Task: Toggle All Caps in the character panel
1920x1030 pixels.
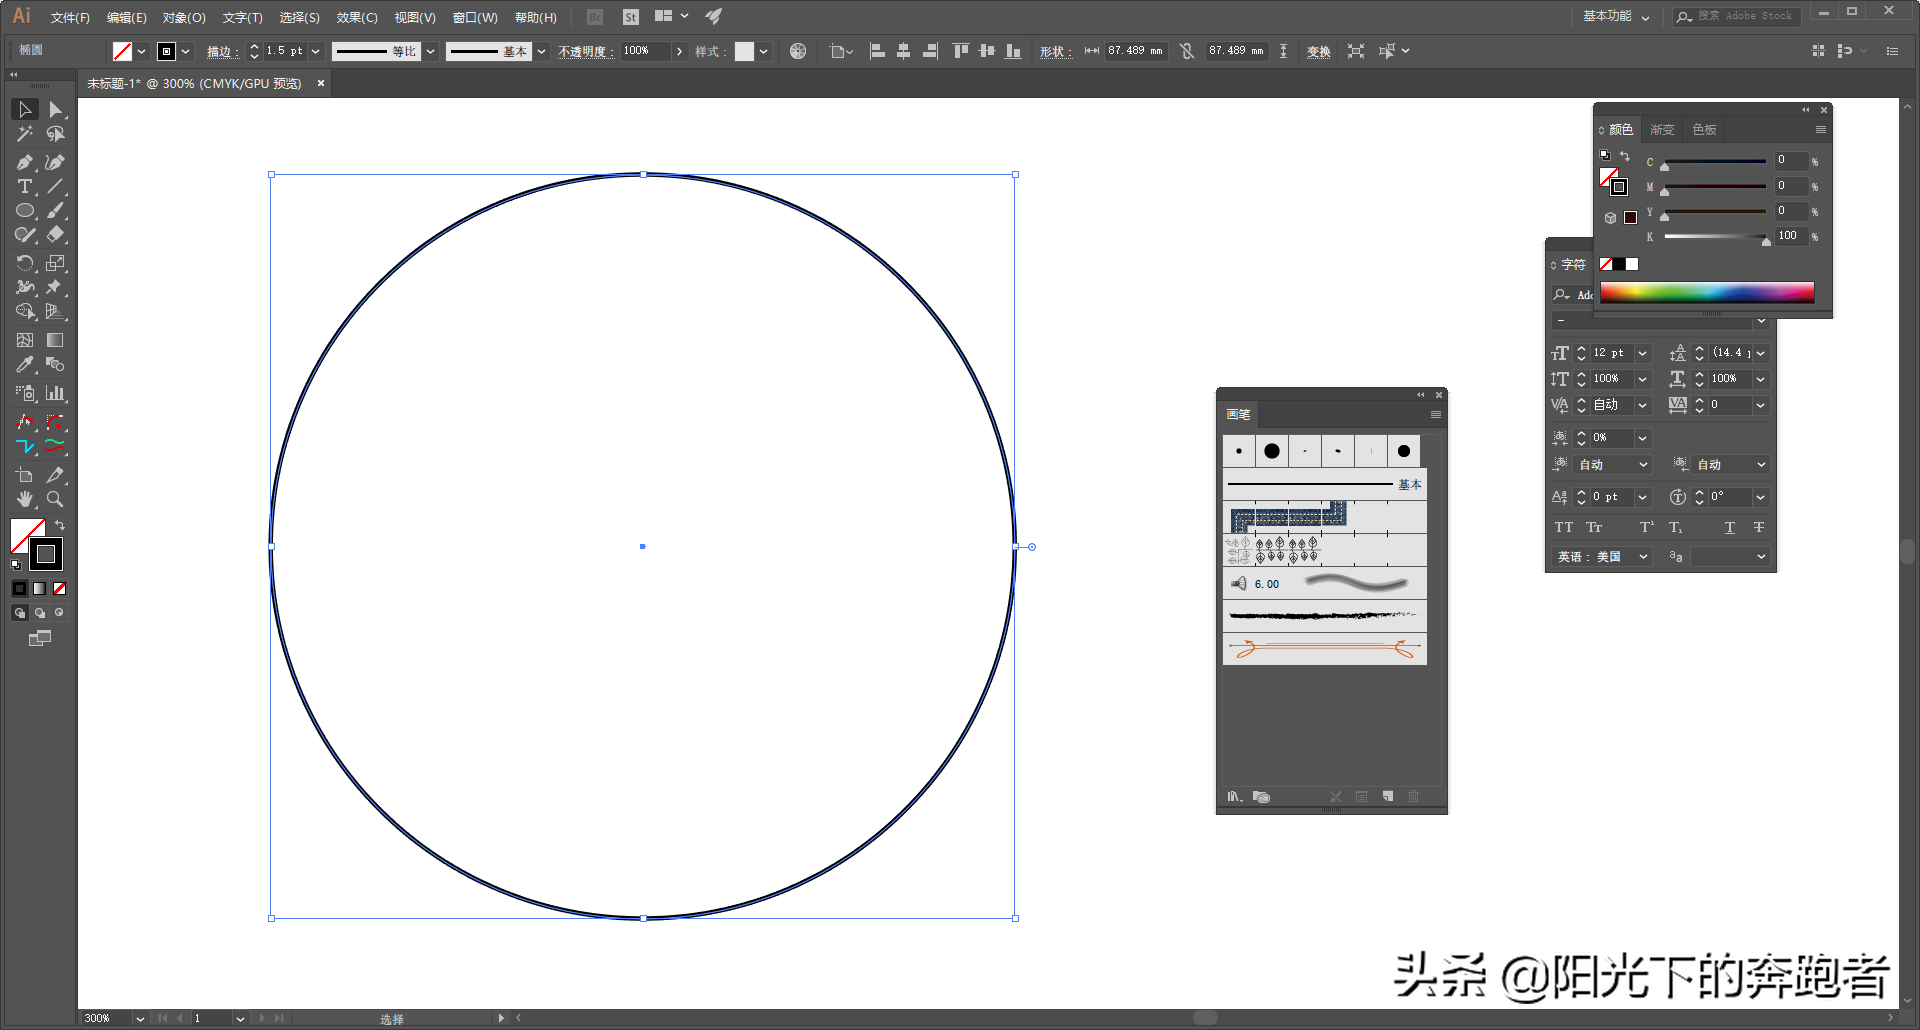Action: tap(1563, 527)
